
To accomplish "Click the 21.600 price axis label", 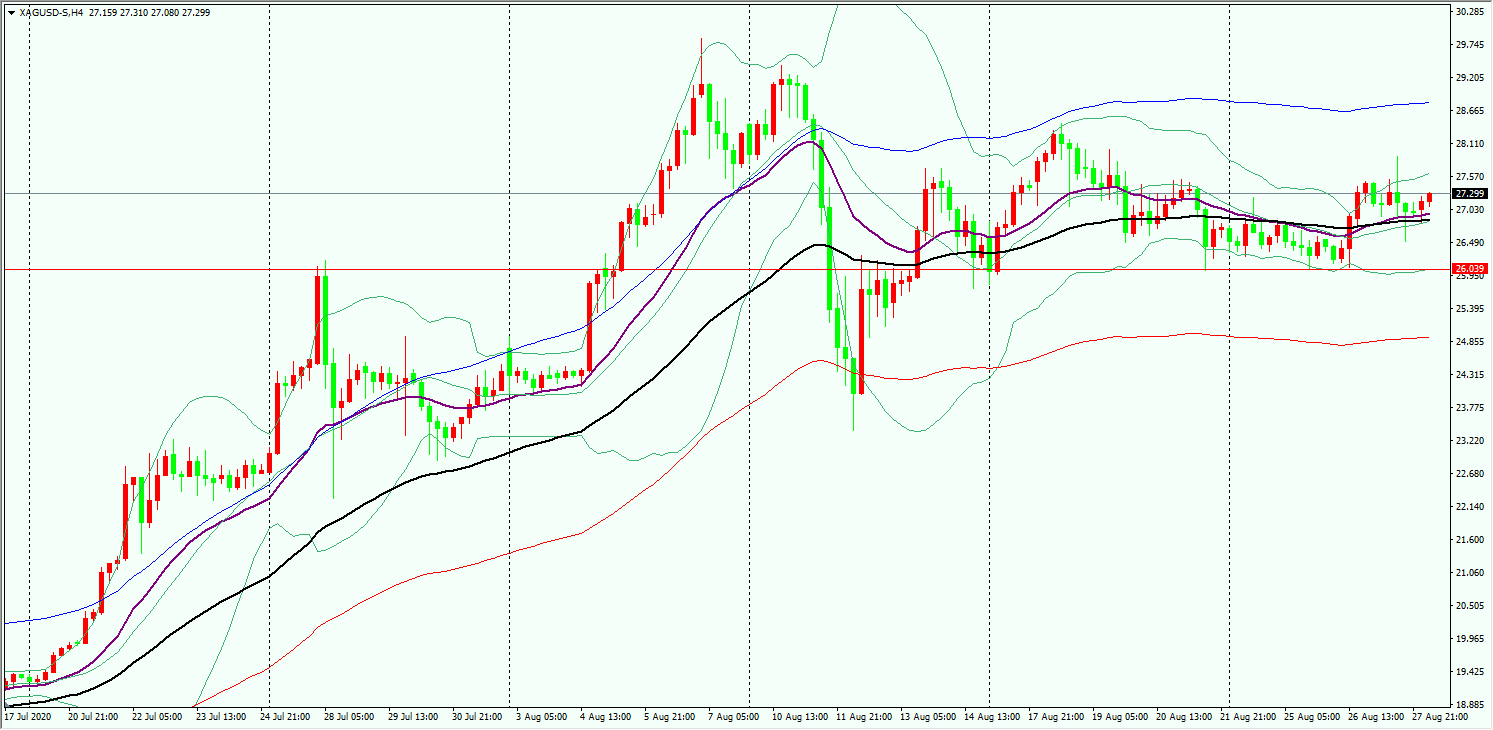I will [1469, 540].
